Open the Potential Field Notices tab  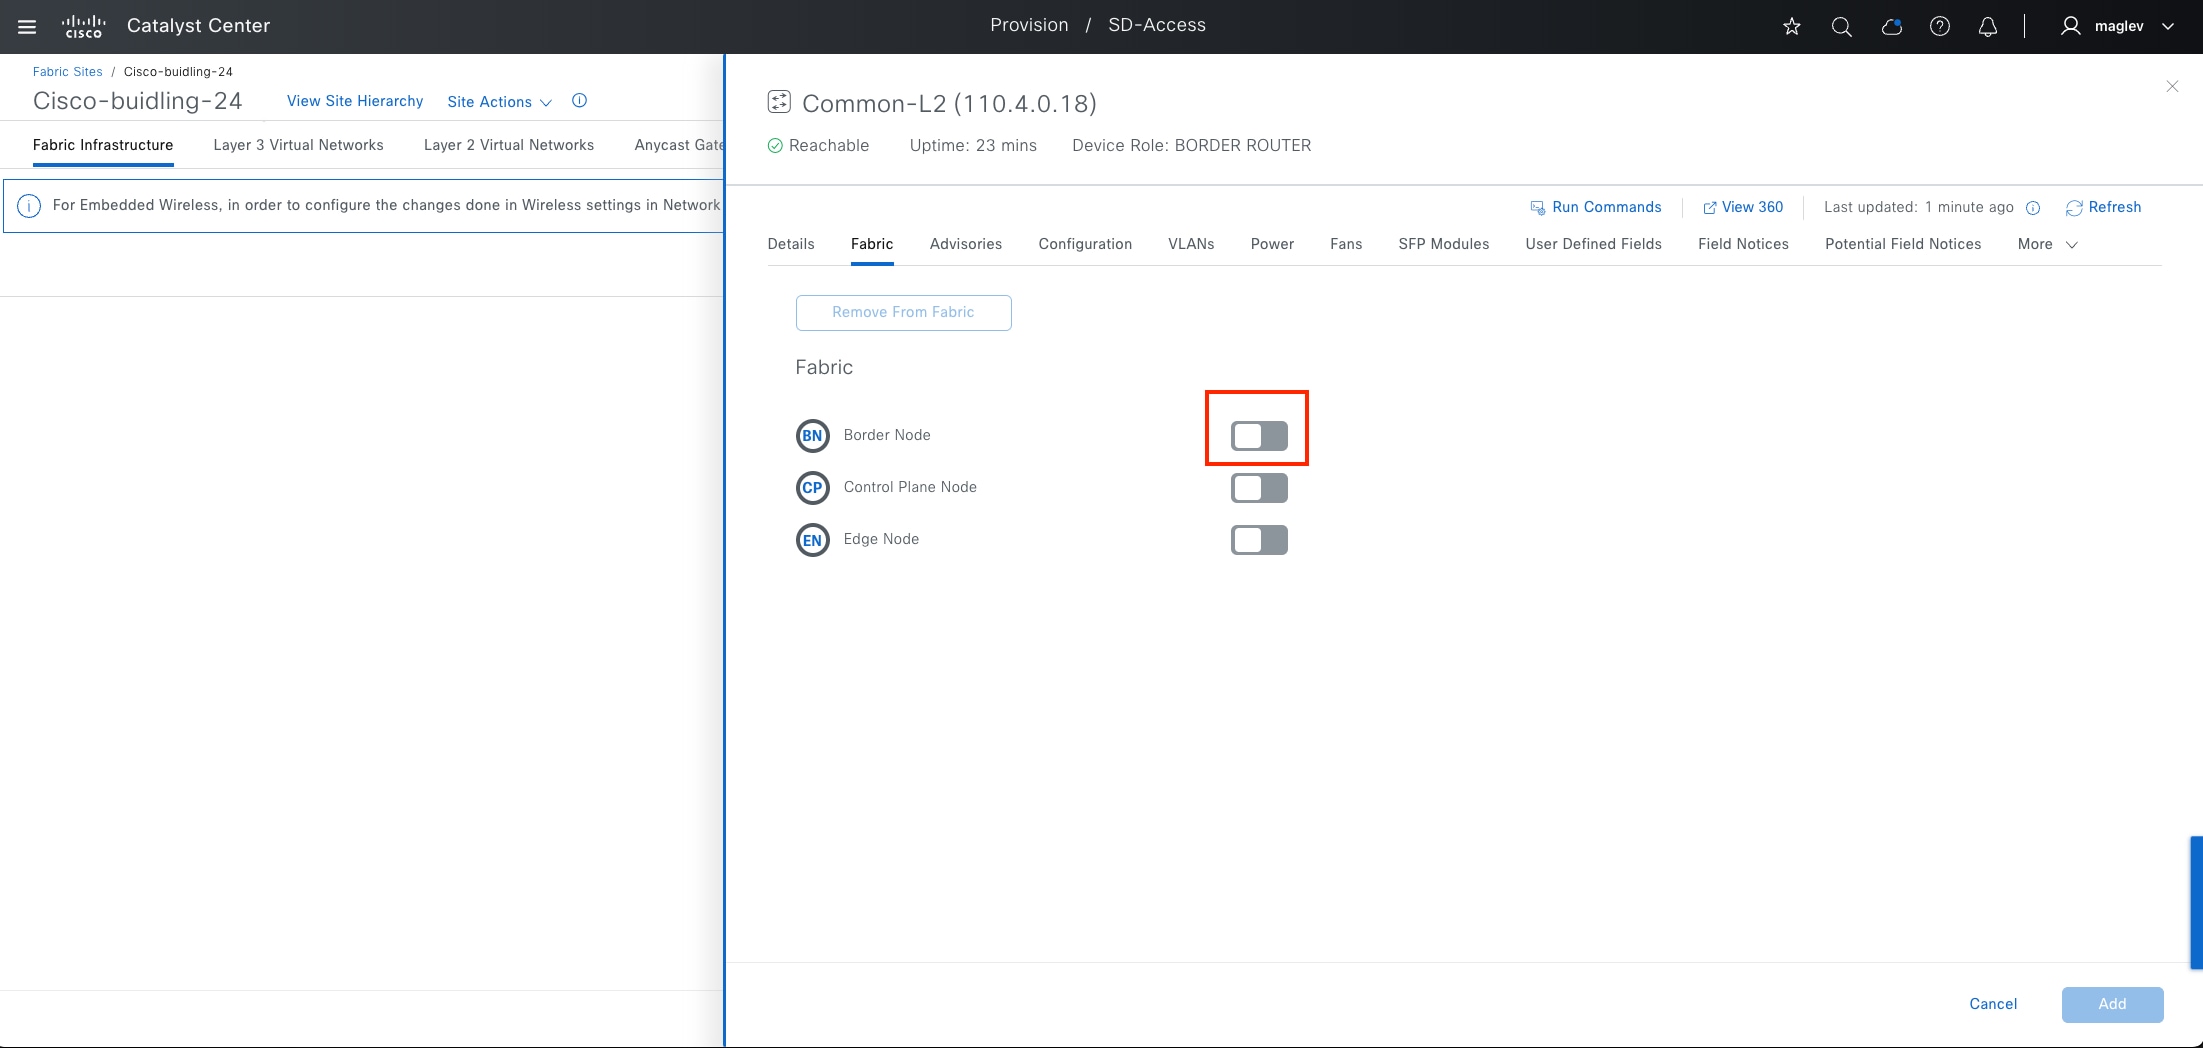(1903, 244)
